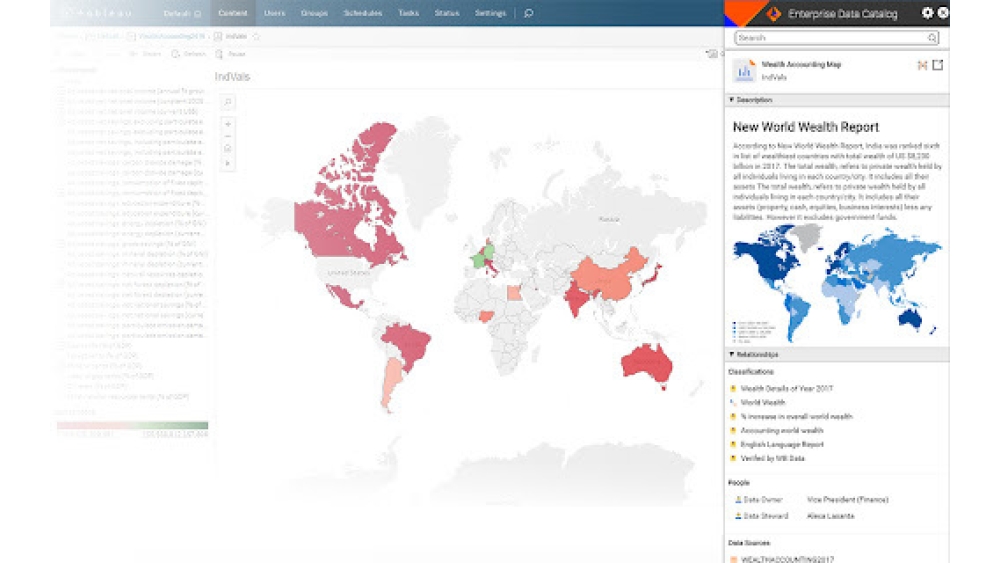Click icon next to World Wealth
This screenshot has width=1000, height=563.
click(733, 402)
